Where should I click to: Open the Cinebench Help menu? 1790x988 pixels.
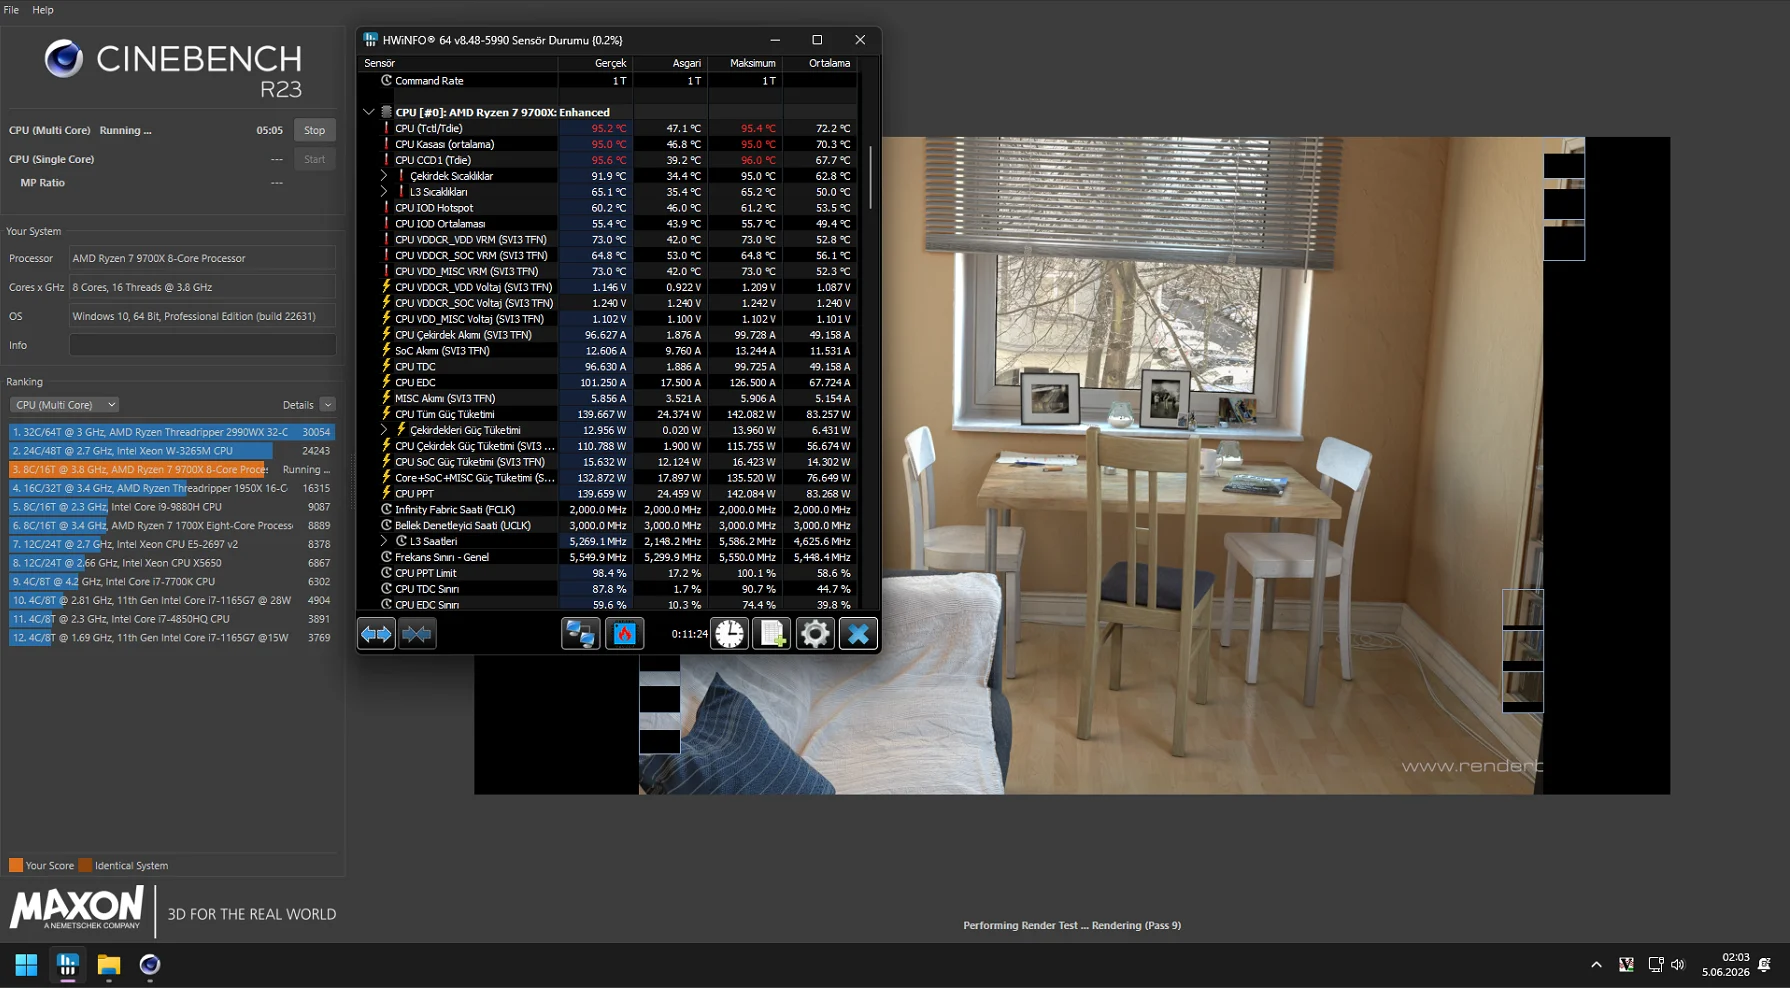(x=43, y=10)
